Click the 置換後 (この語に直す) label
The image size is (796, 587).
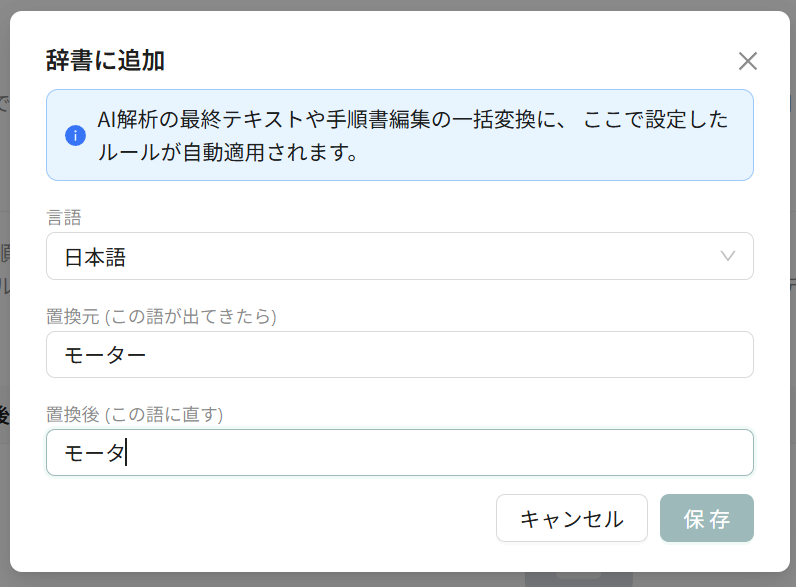tap(135, 414)
